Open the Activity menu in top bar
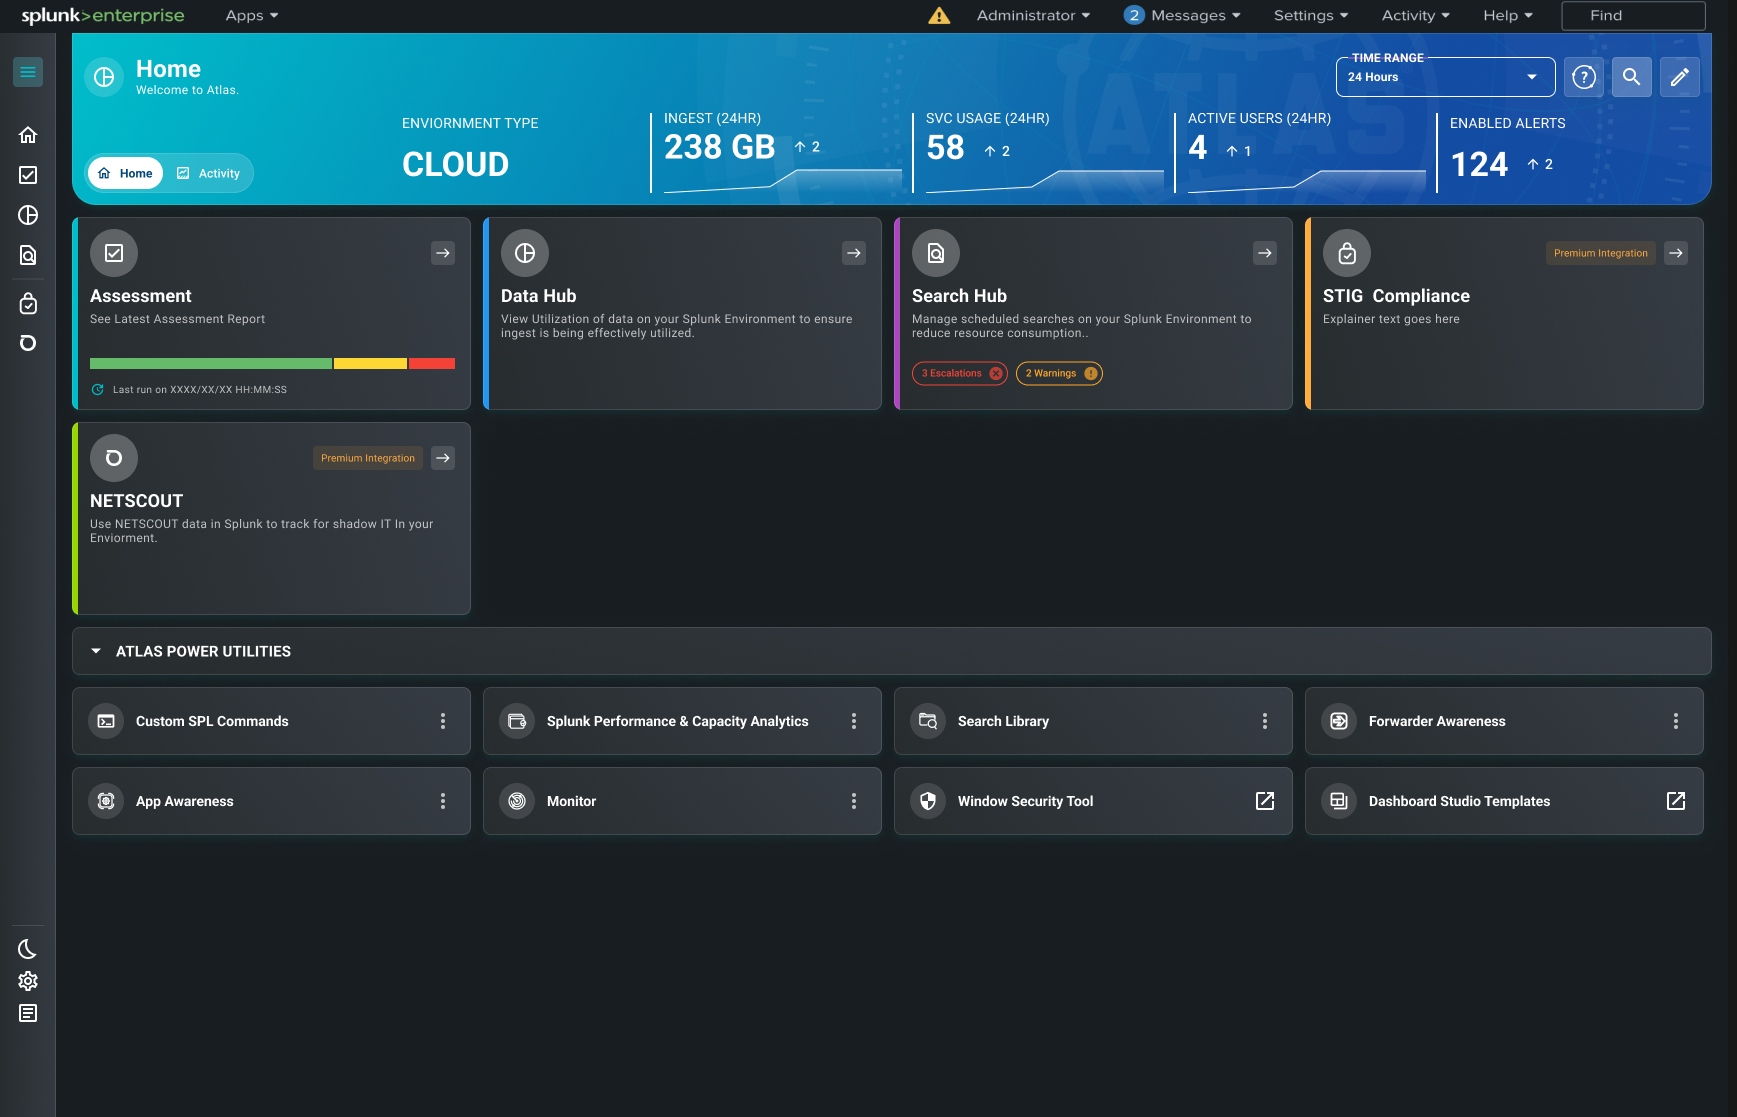 [1416, 15]
